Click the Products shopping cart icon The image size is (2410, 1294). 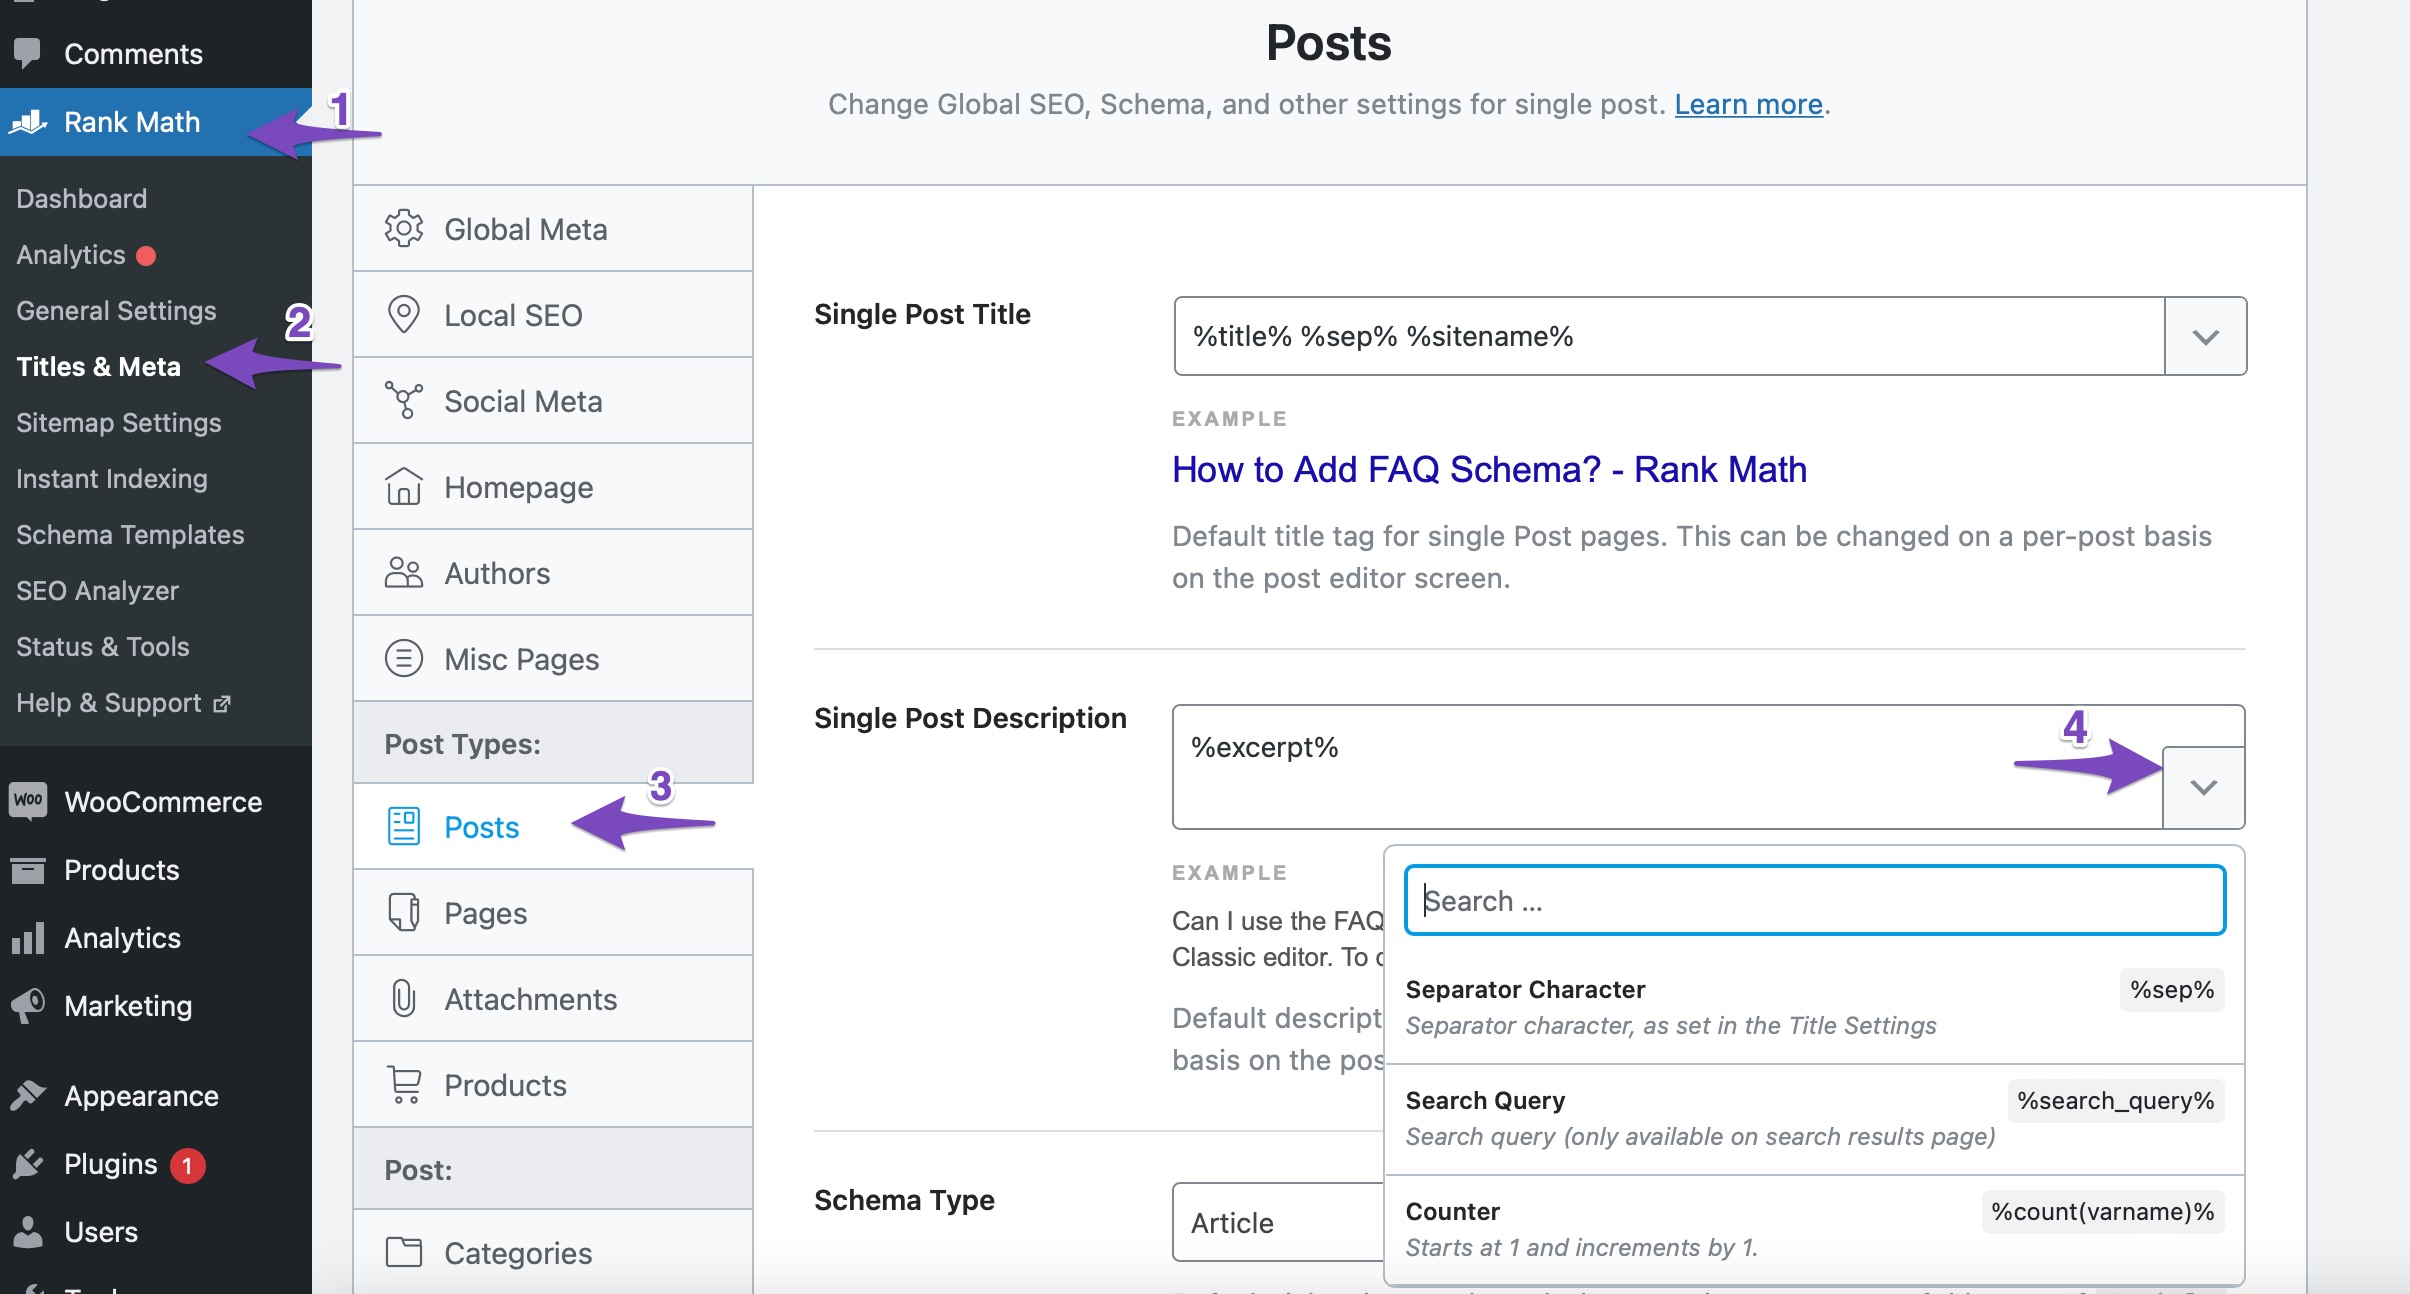[404, 1084]
